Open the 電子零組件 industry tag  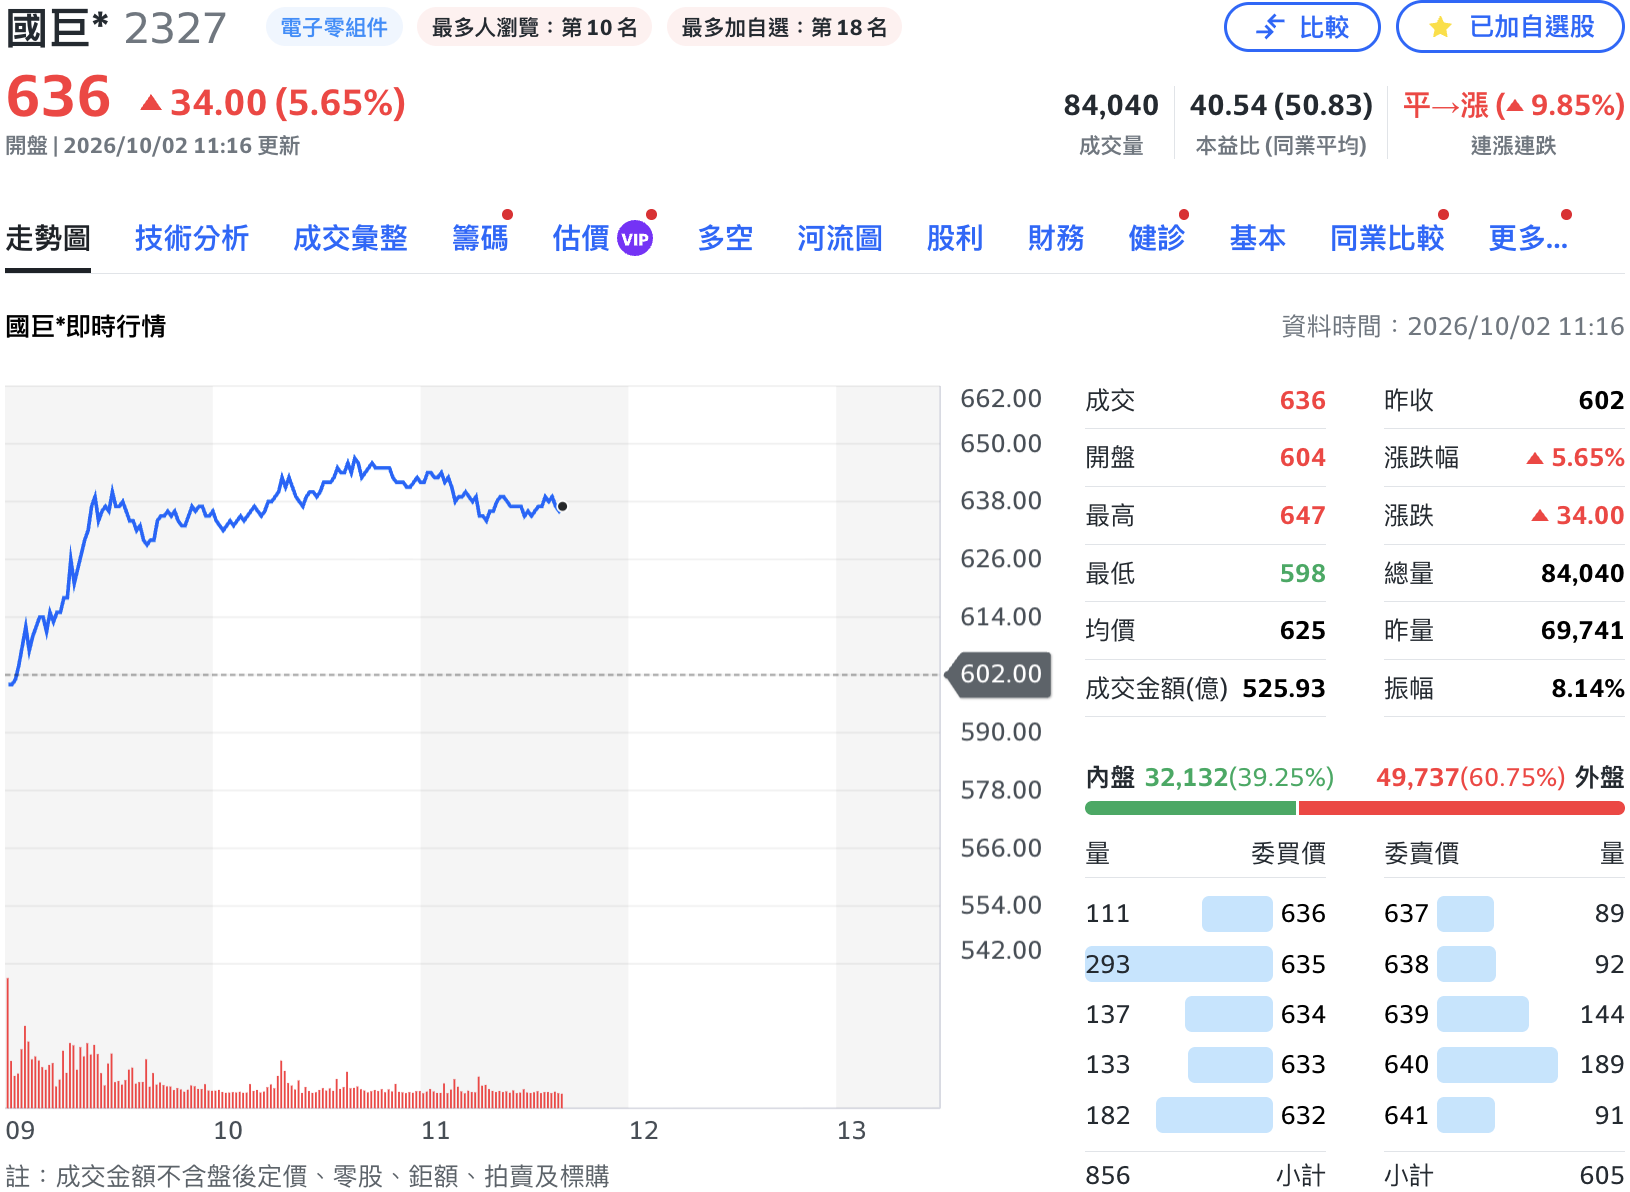334,27
